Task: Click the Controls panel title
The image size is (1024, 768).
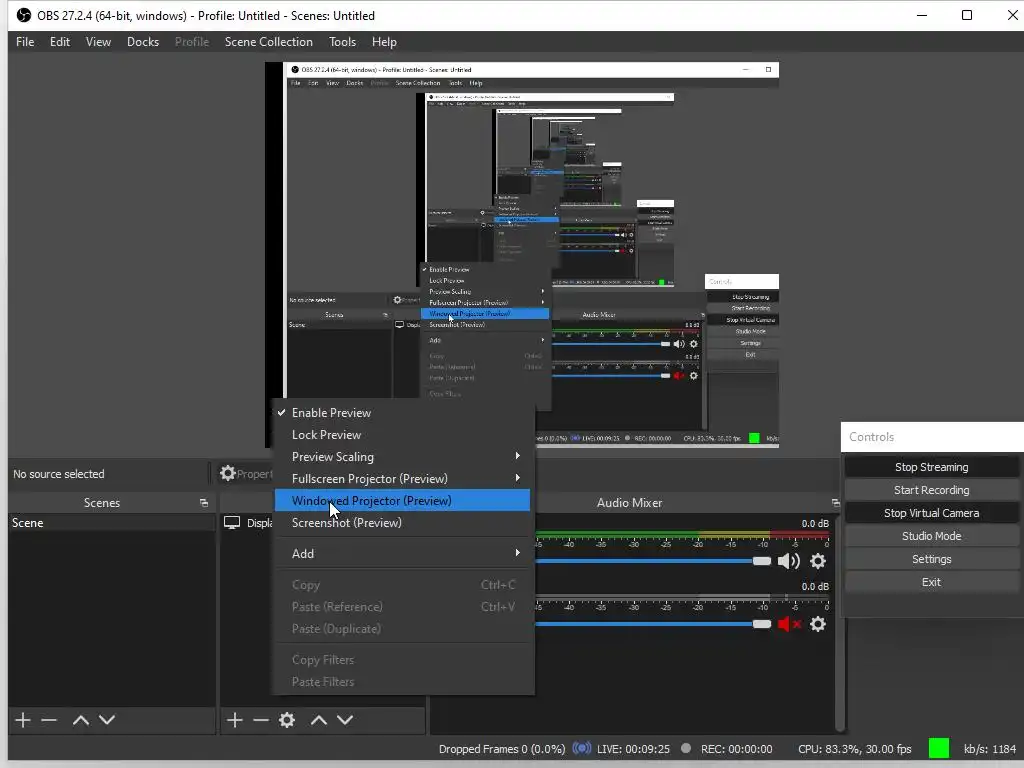Action: coord(872,437)
